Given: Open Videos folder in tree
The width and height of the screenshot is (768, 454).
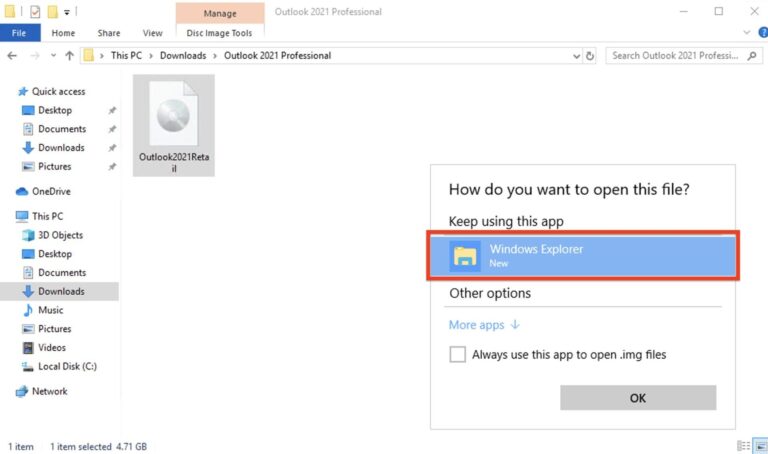Looking at the screenshot, I should (51, 348).
